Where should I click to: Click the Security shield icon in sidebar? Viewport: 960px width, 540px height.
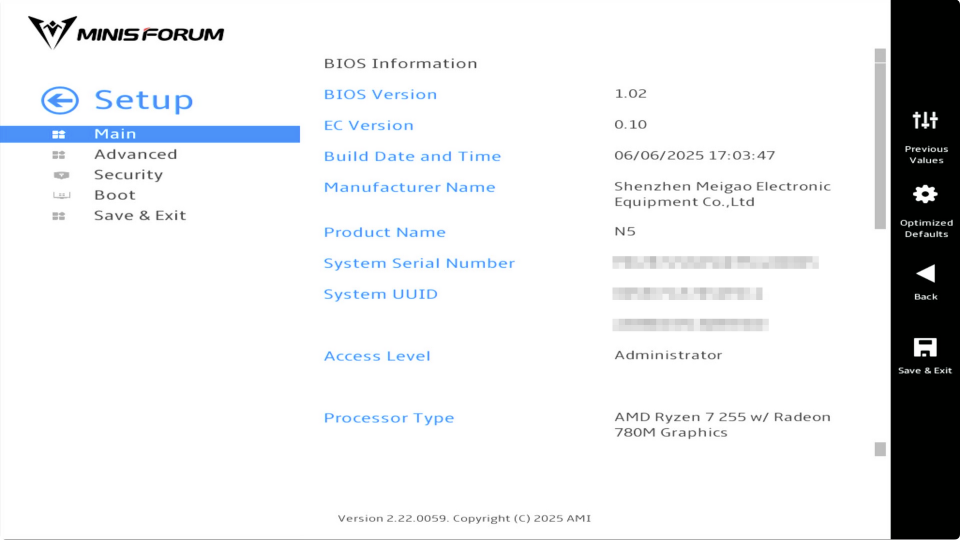tap(61, 175)
